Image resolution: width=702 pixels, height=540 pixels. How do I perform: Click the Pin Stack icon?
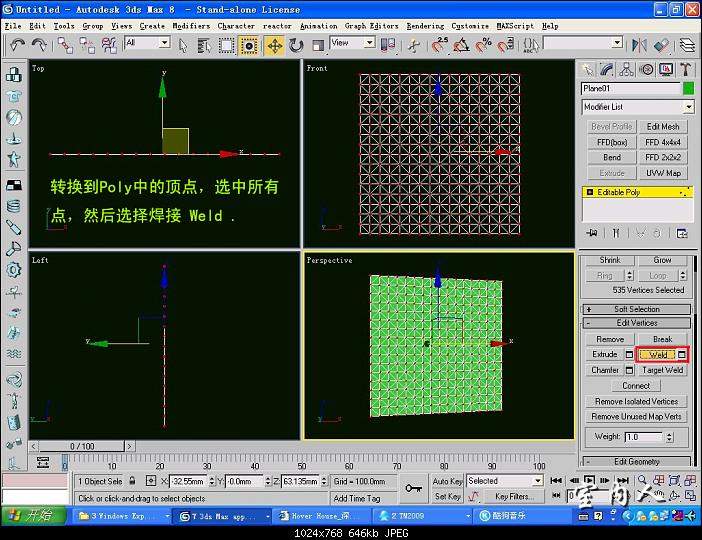(x=591, y=233)
